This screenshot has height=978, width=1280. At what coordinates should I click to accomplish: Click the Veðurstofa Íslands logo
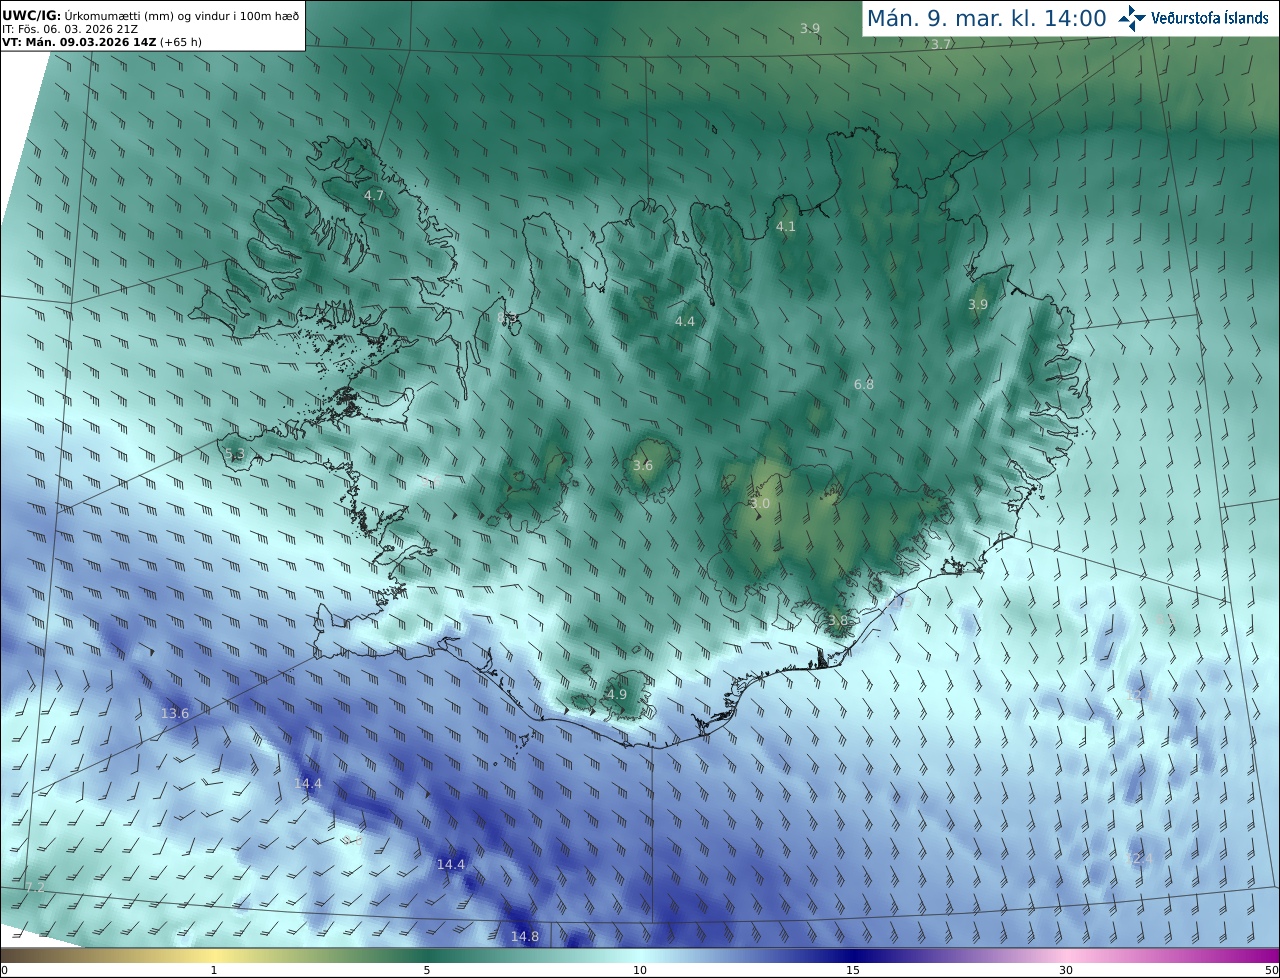click(x=1193, y=18)
